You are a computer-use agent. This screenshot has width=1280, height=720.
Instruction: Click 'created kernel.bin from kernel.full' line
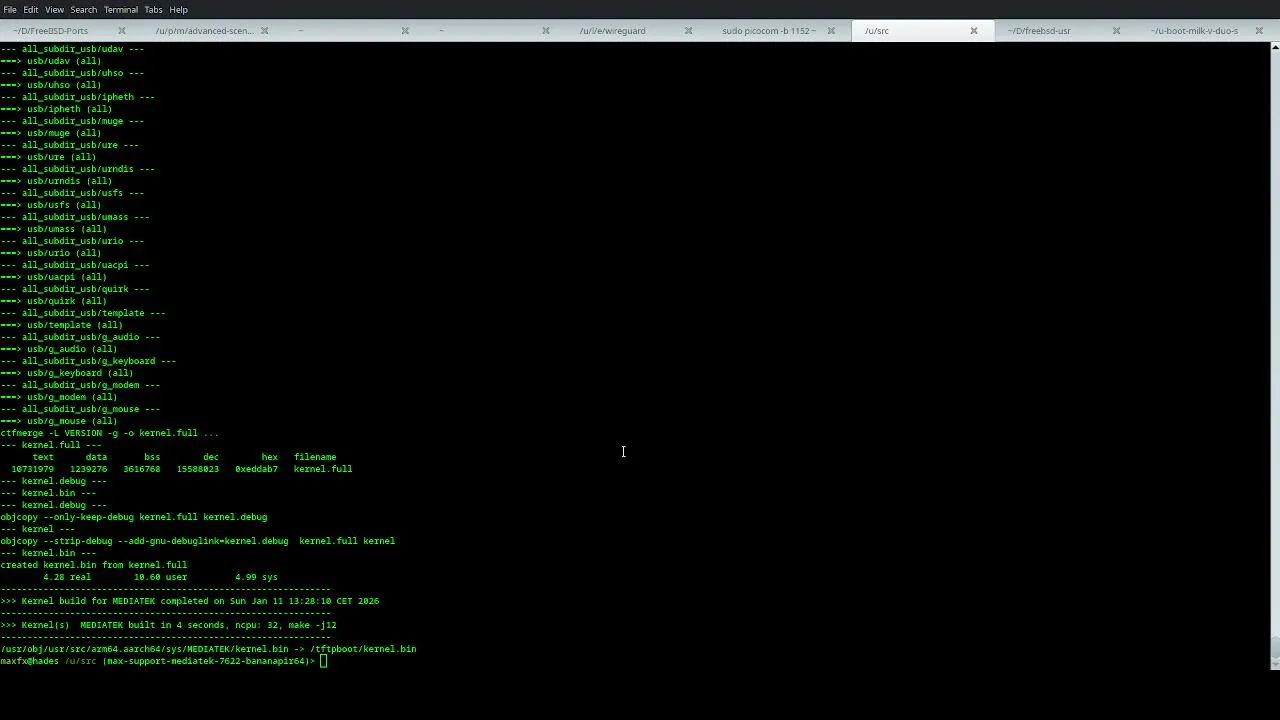(x=94, y=565)
